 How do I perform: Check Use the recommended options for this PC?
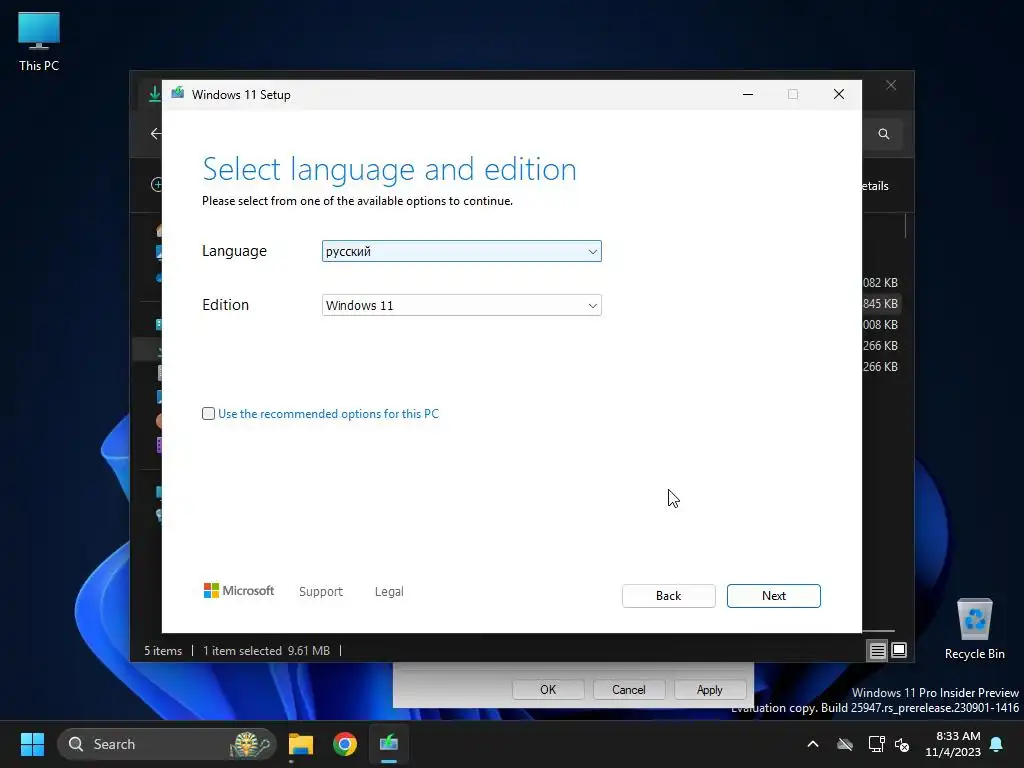pyautogui.click(x=208, y=413)
